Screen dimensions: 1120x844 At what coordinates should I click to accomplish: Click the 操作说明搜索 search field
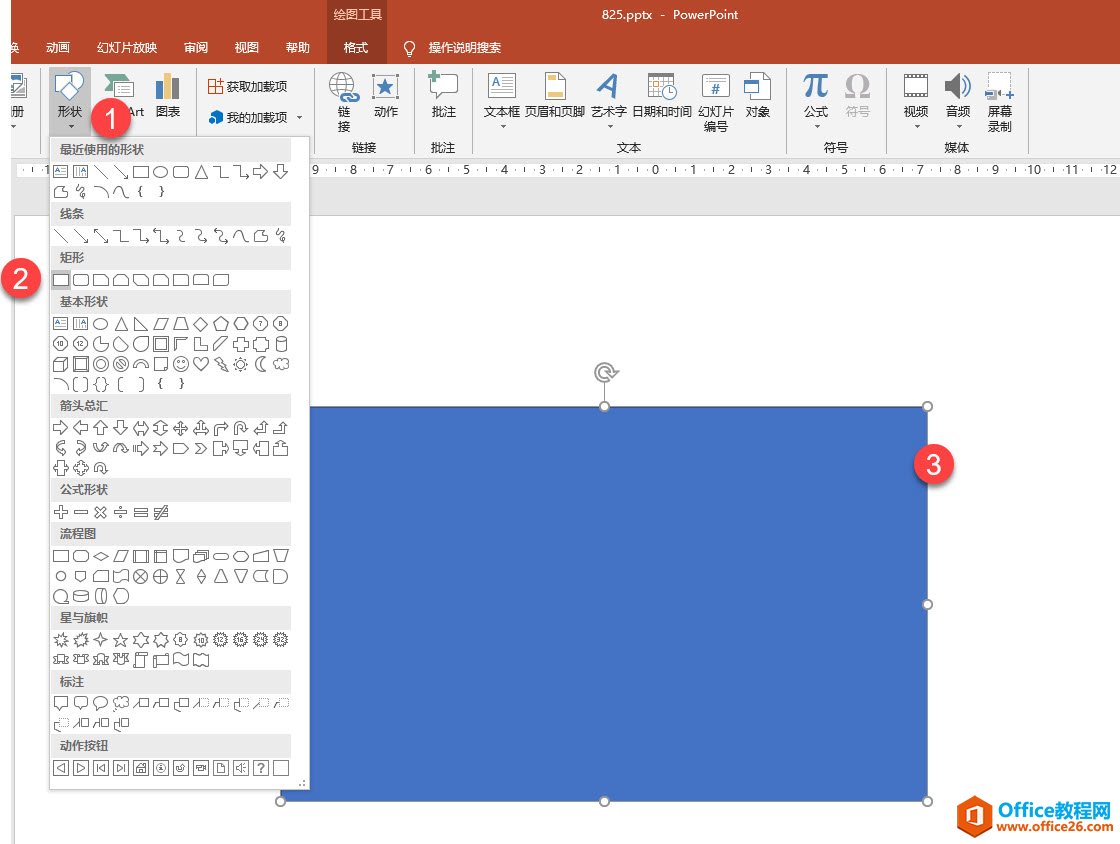464,48
